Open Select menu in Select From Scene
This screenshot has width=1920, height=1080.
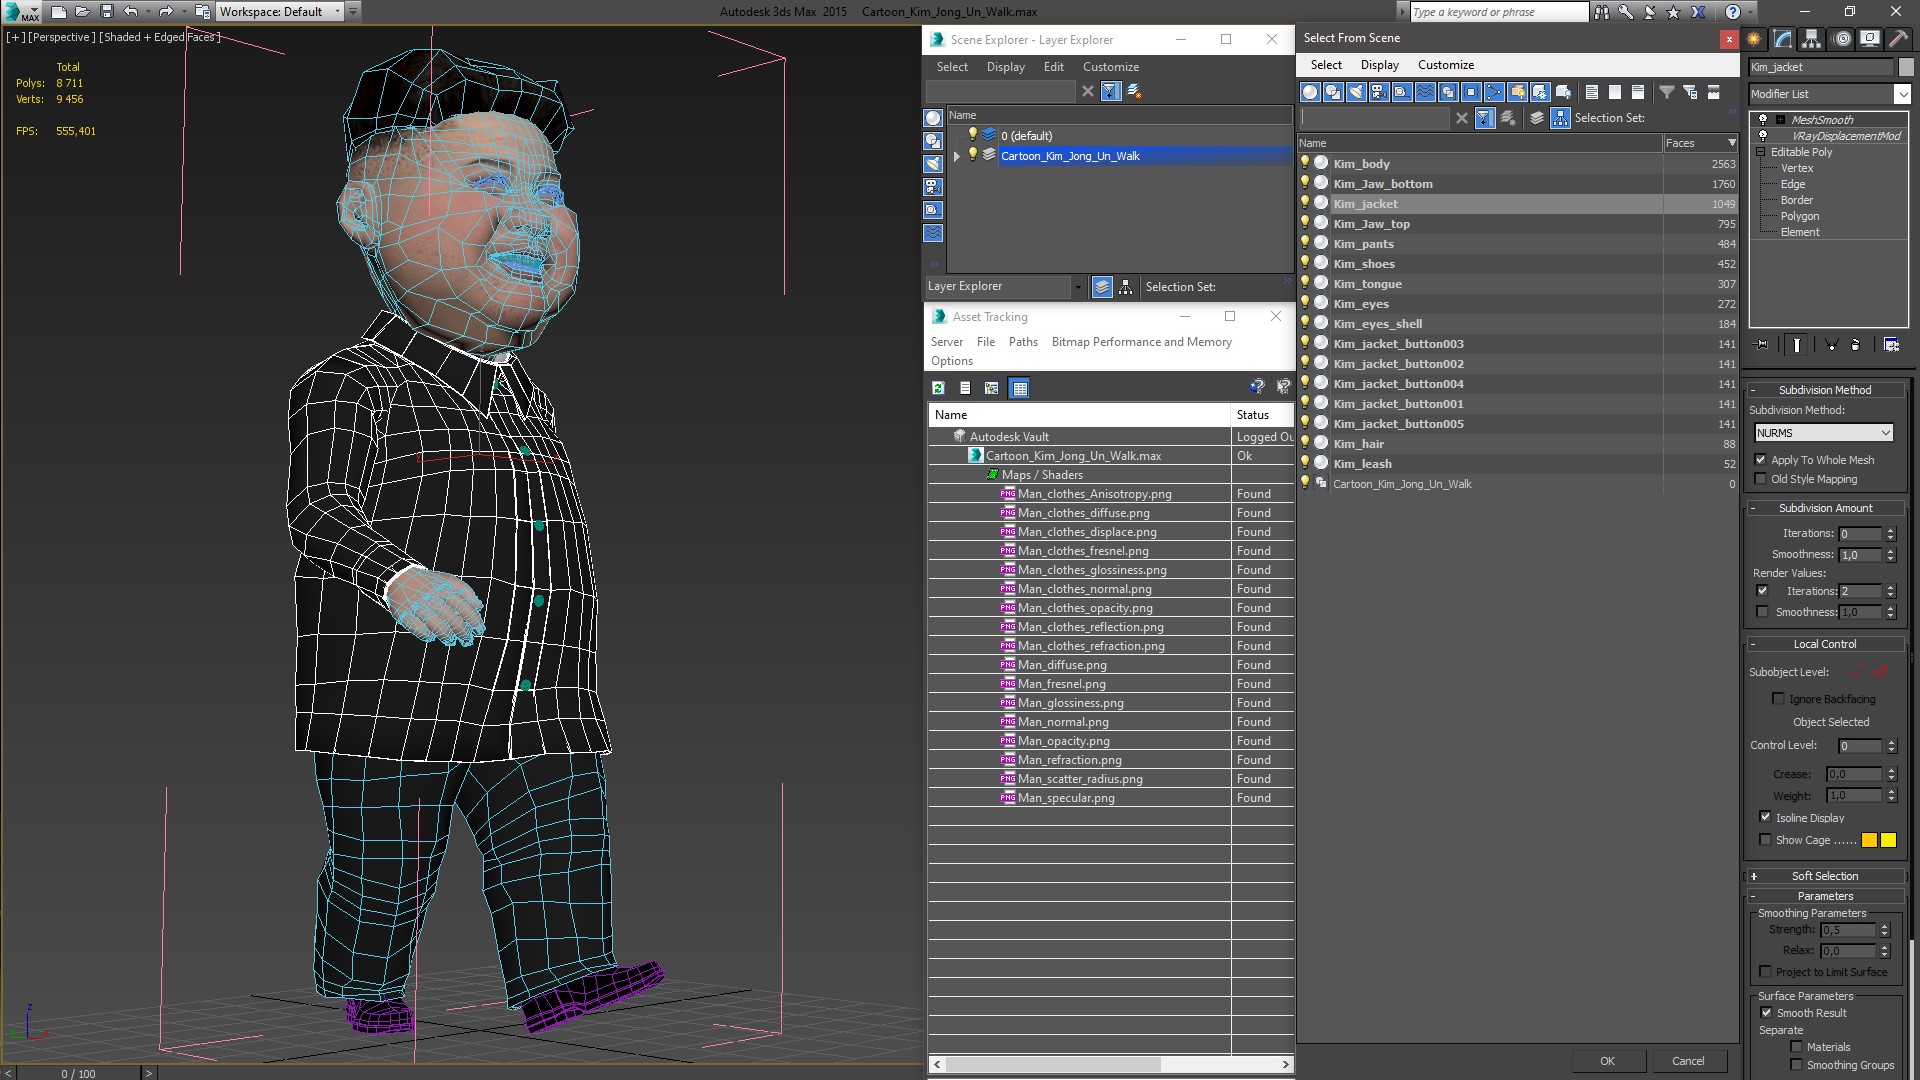[x=1326, y=65]
